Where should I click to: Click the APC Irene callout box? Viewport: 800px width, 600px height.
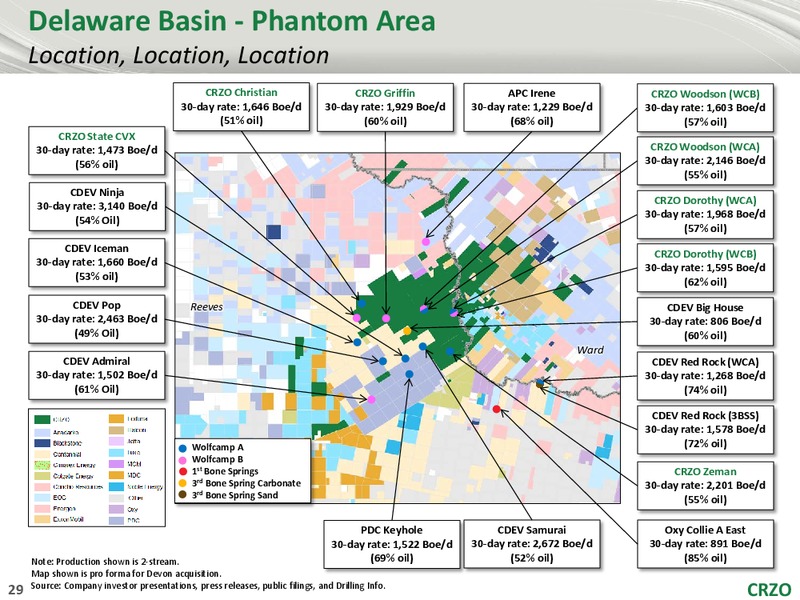pos(532,107)
